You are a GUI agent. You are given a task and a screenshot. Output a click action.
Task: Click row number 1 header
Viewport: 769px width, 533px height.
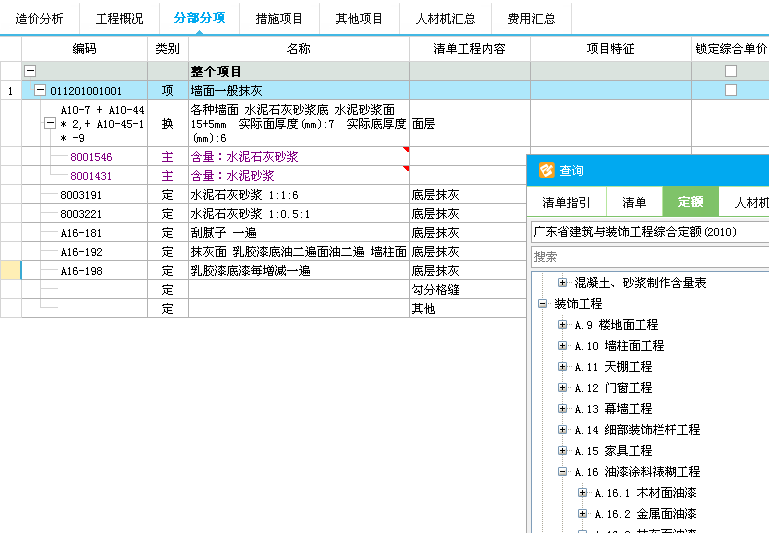10,91
